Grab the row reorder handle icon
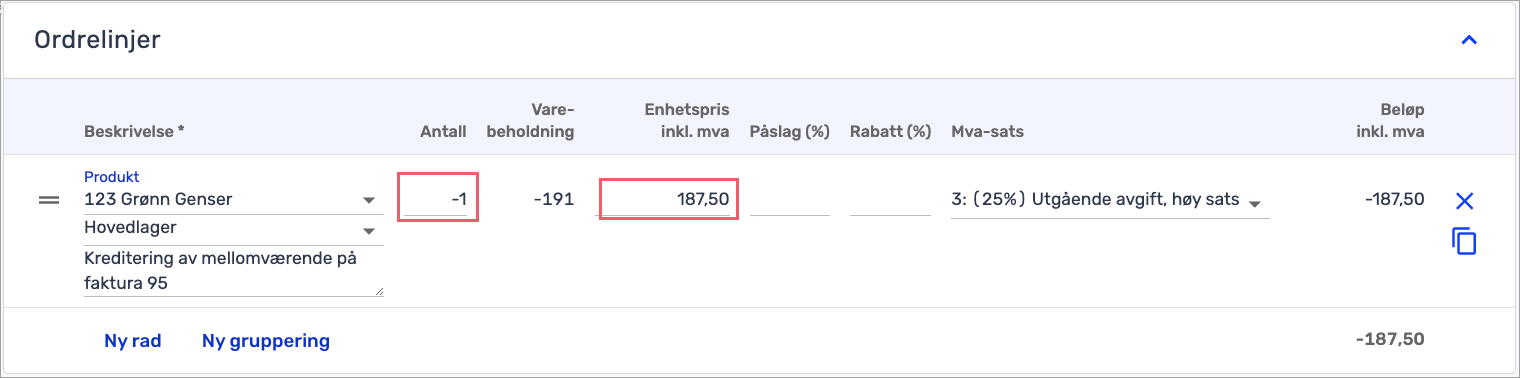Image resolution: width=1520 pixels, height=378 pixels. 49,200
